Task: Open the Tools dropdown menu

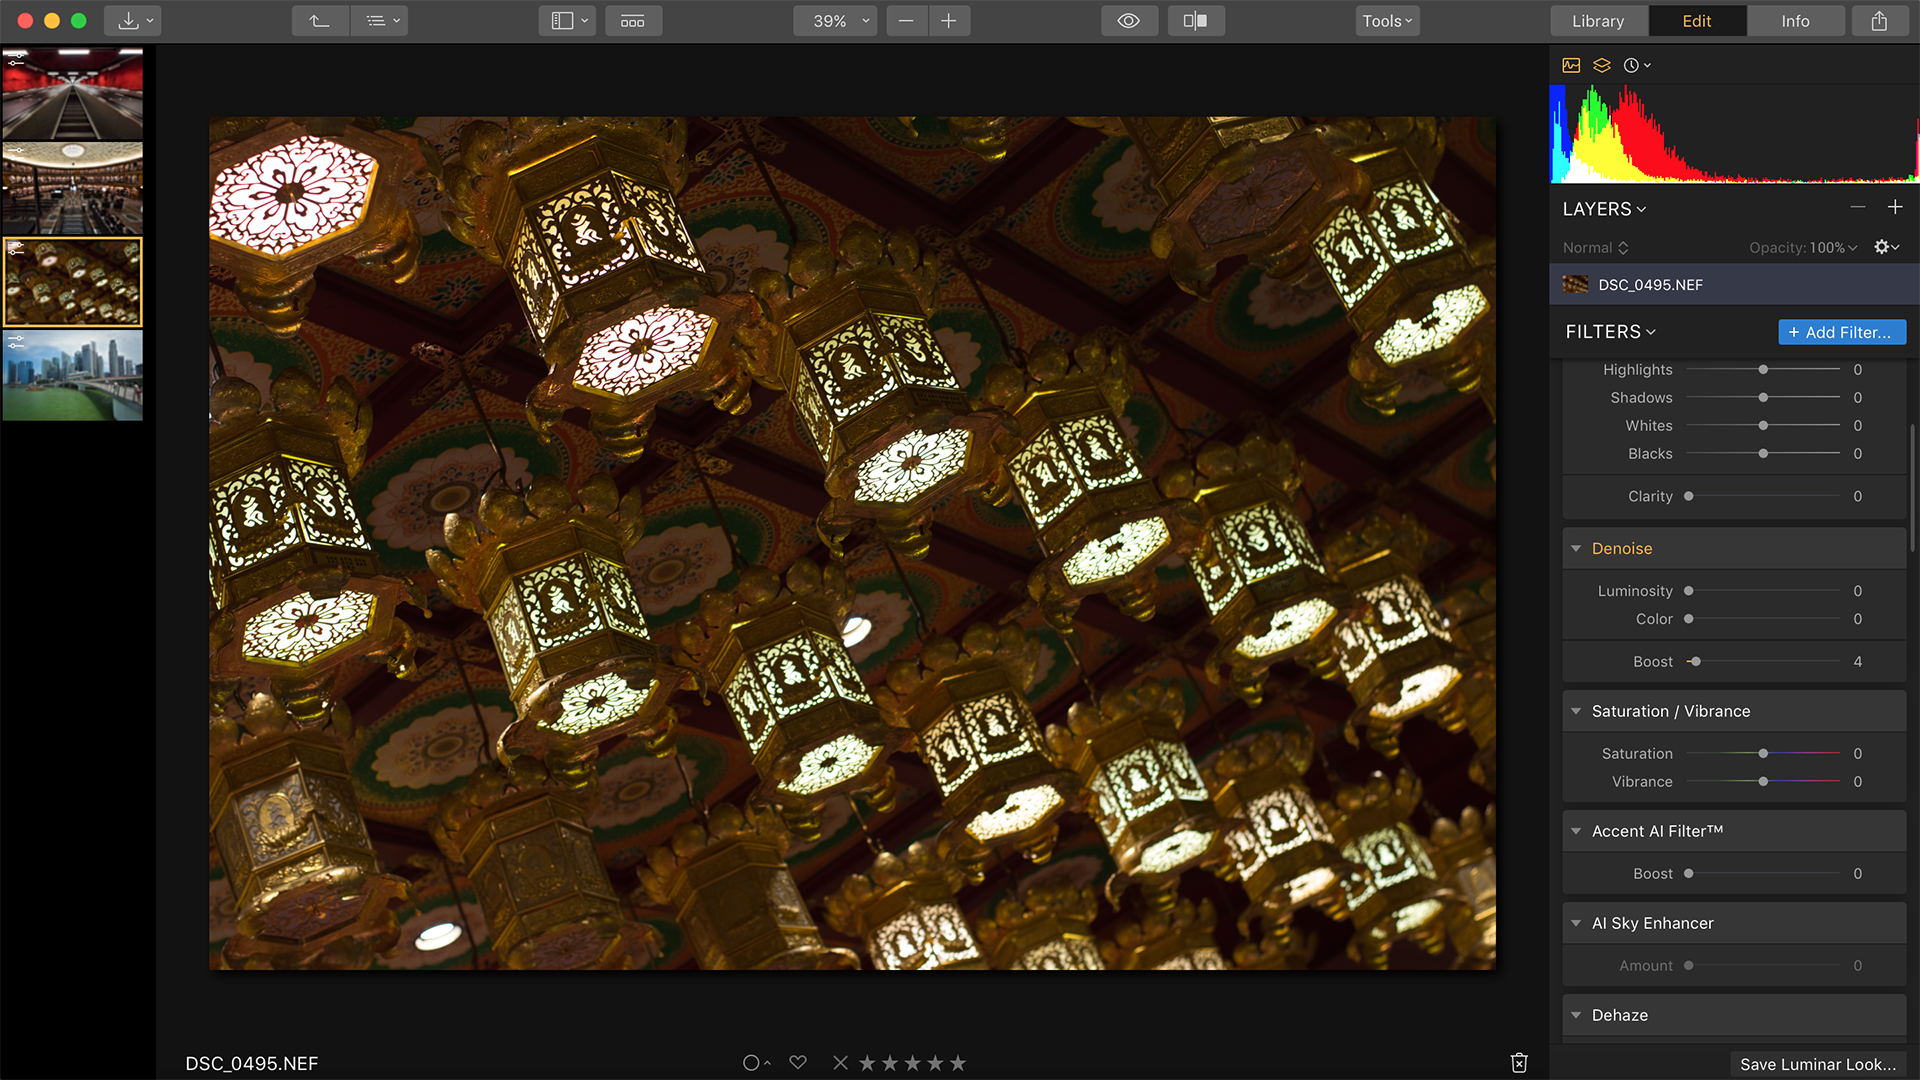Action: (1387, 21)
